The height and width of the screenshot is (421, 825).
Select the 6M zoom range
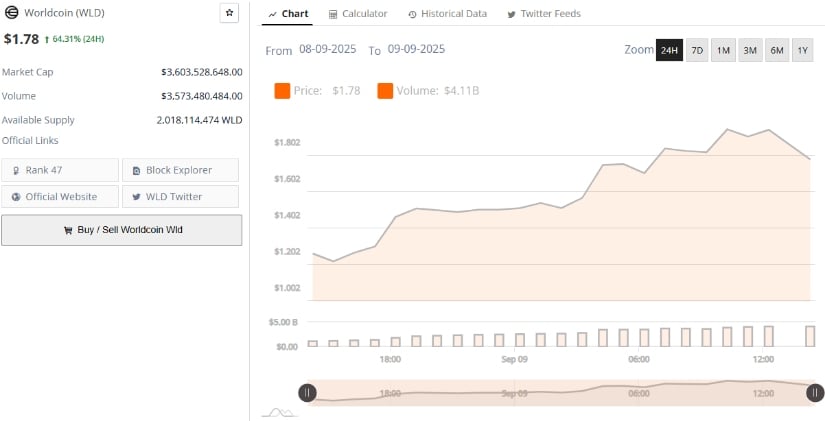(x=777, y=50)
